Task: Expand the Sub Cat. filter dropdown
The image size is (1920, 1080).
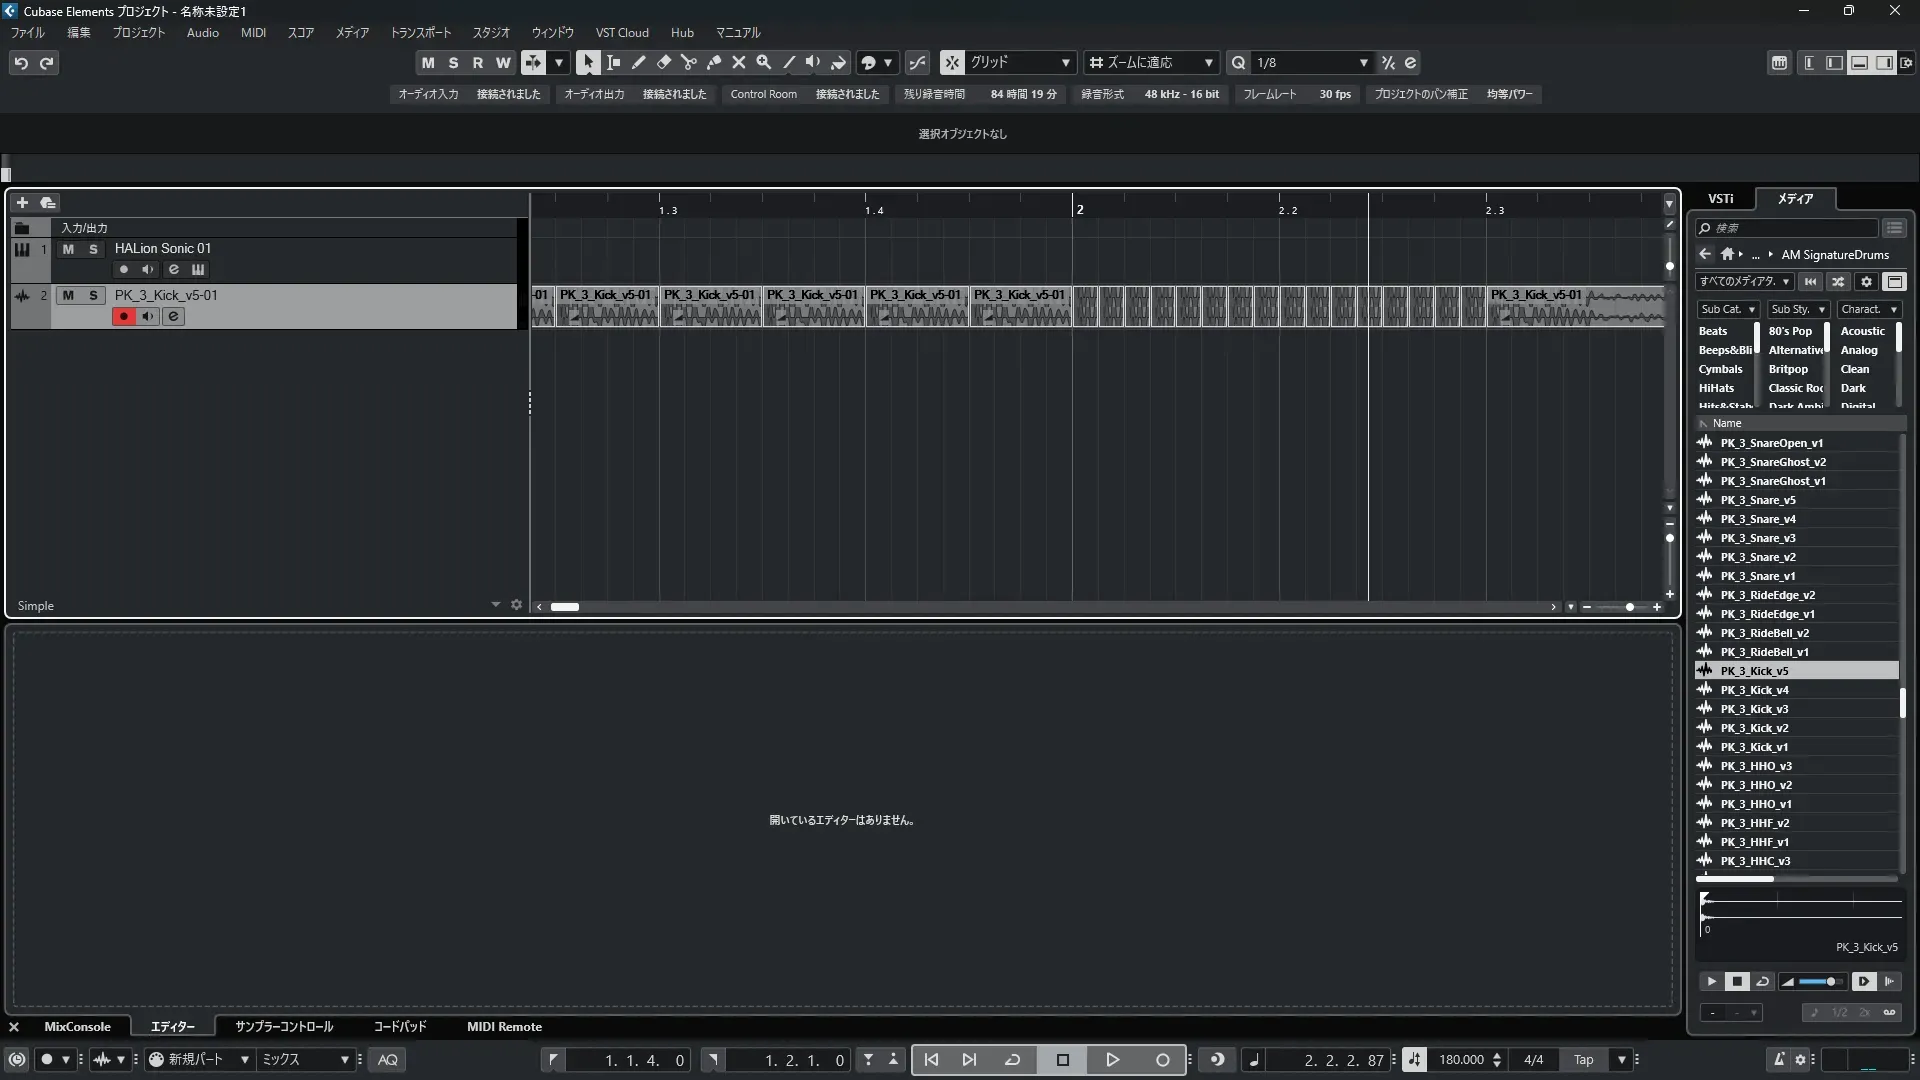Action: (x=1727, y=309)
